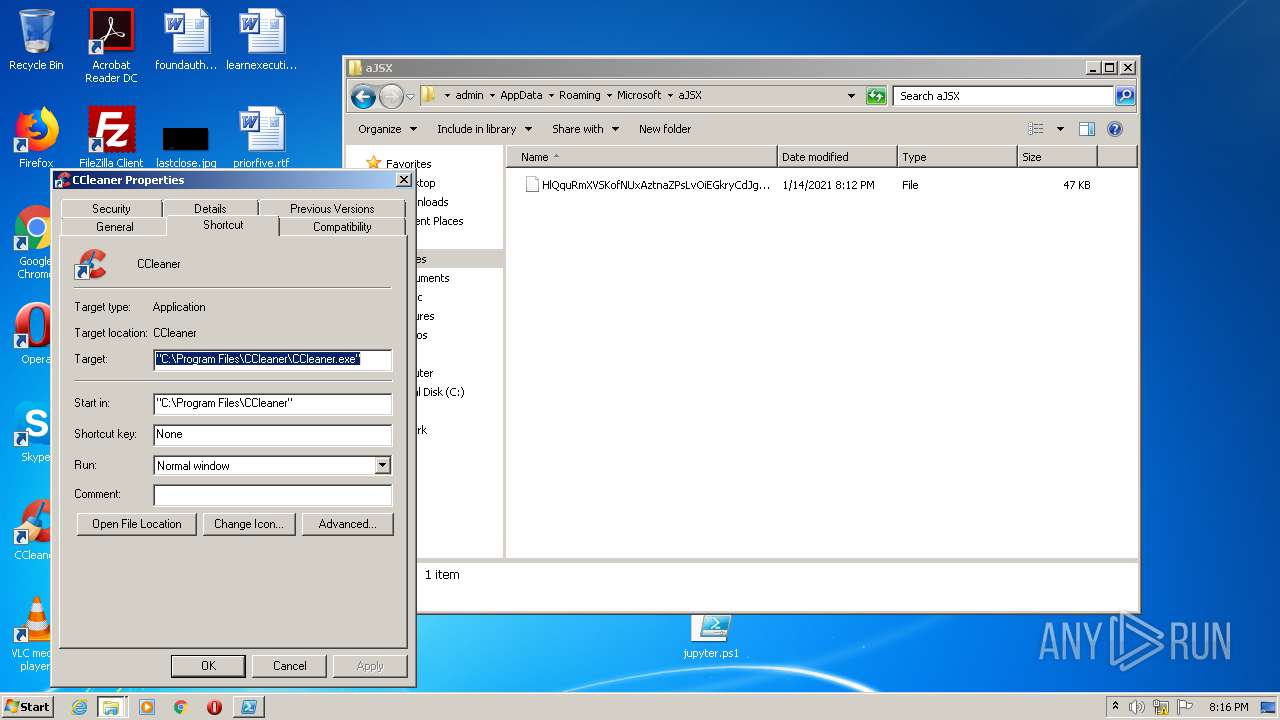Open the Include in library dropdown
The image size is (1280, 720).
point(484,129)
